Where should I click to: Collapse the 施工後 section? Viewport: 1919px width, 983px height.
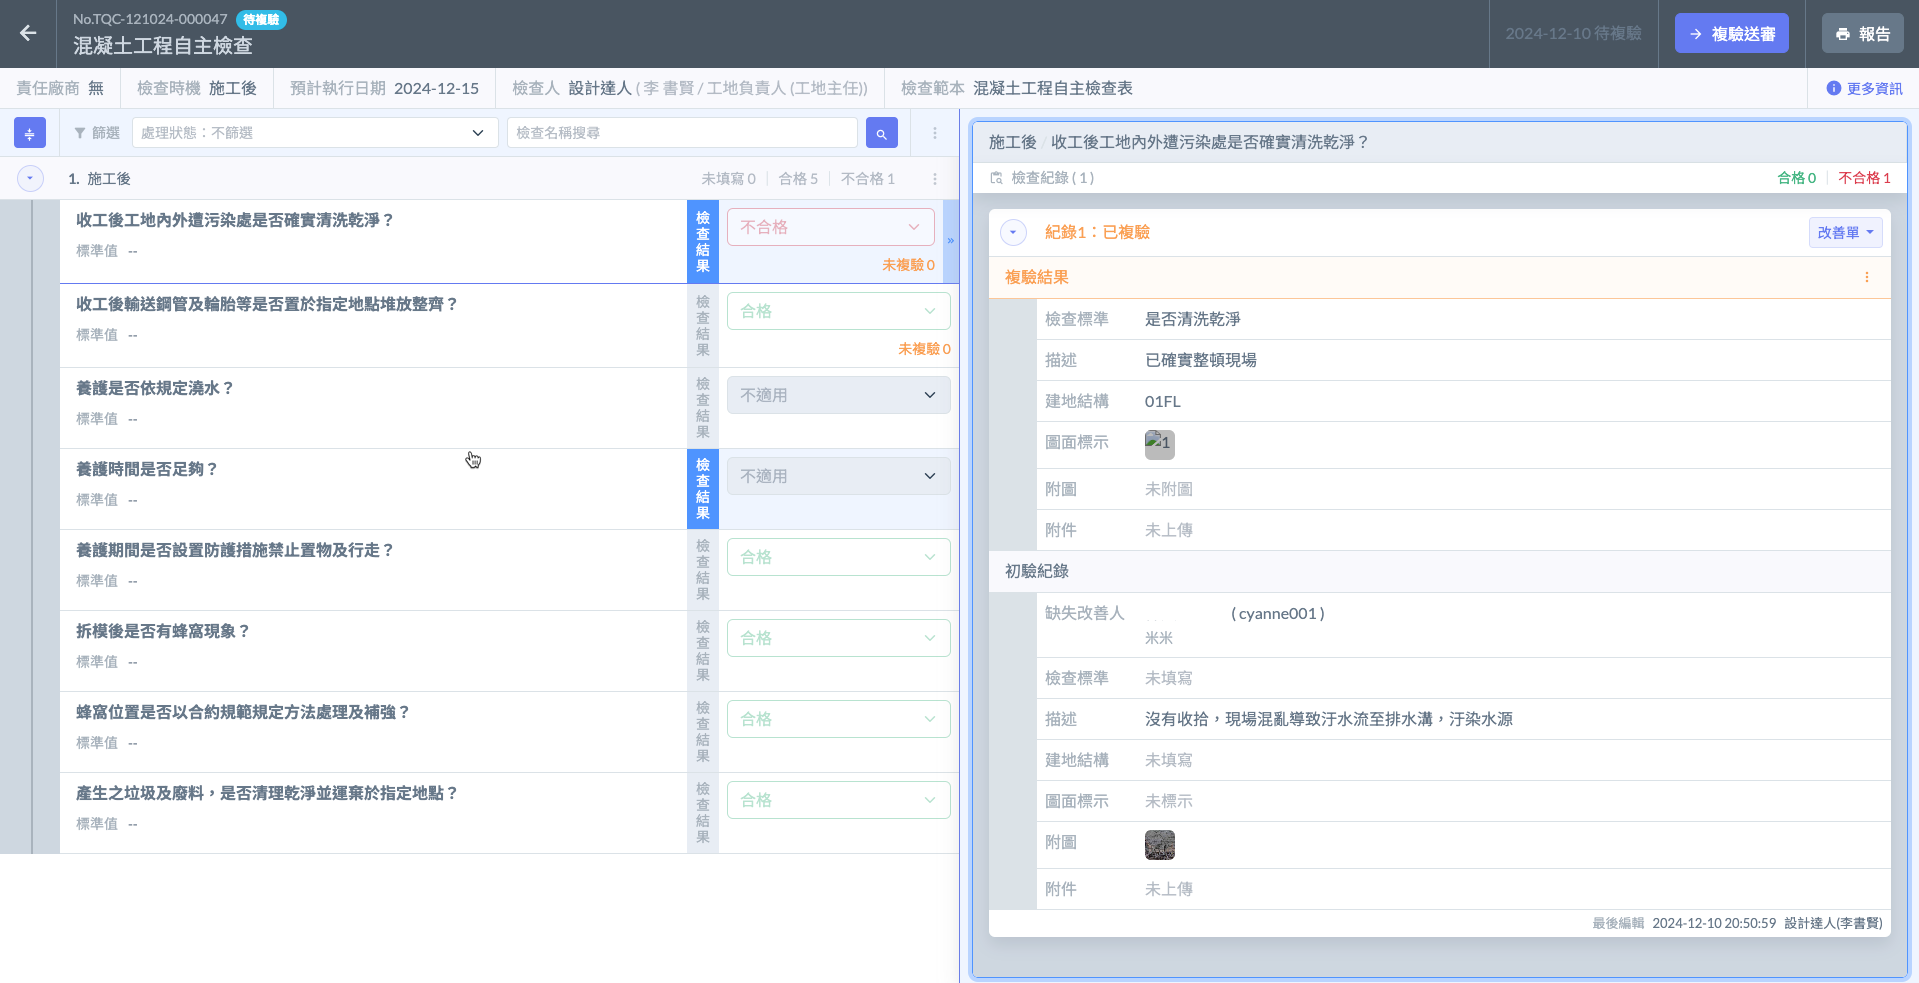point(30,179)
